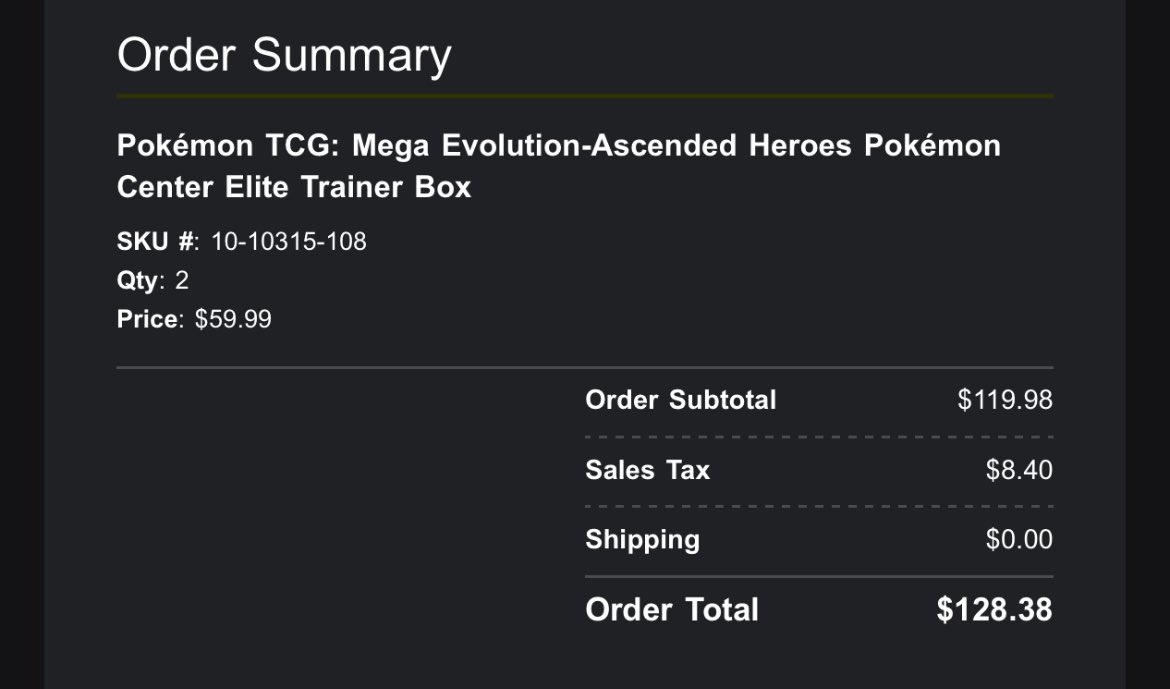1170x689 pixels.
Task: Select the shipping cost $0.00
Action: tap(1019, 539)
